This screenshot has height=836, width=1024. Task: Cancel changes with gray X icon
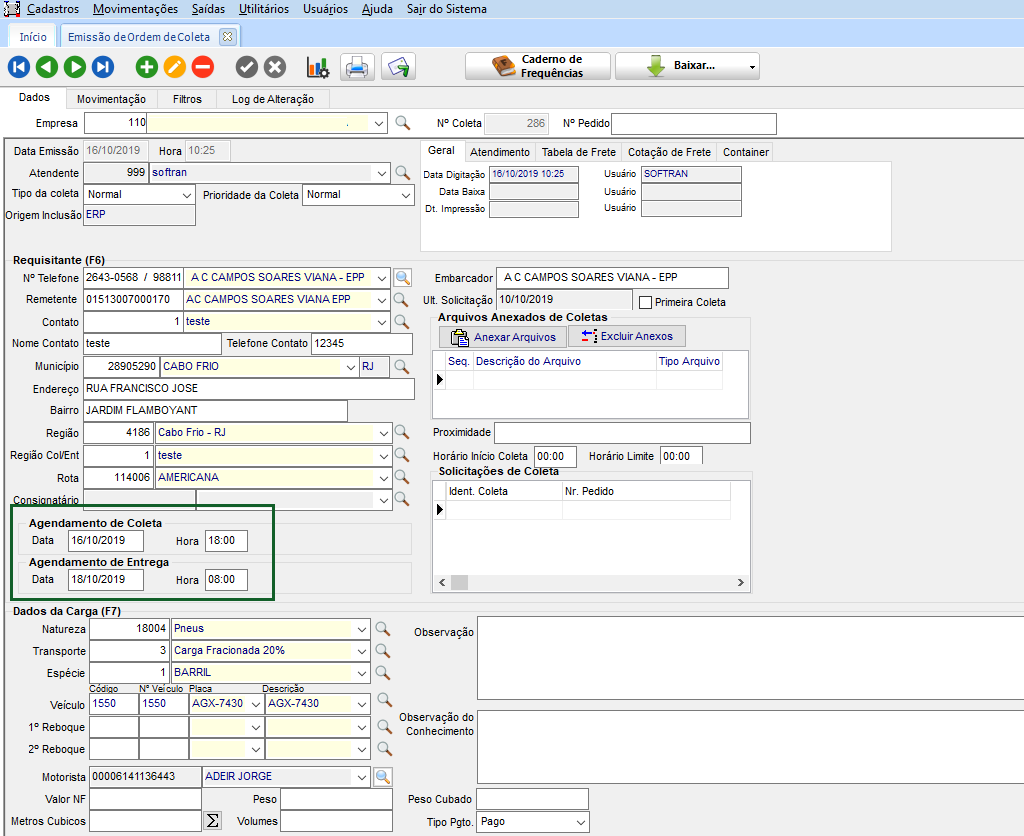[x=274, y=67]
